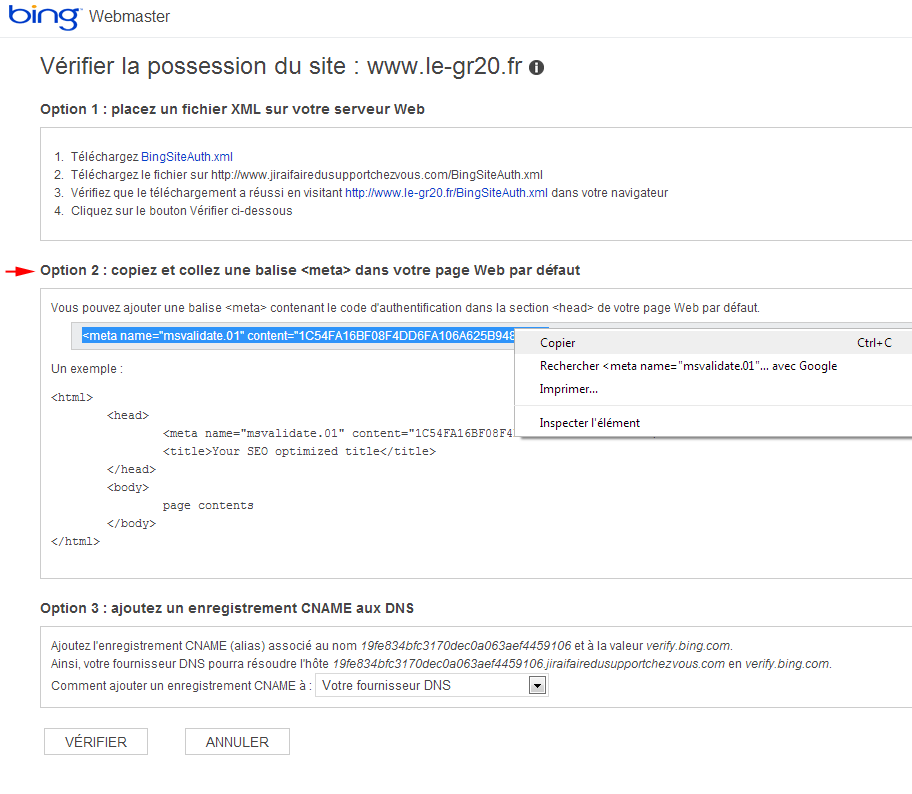912x794 pixels.
Task: Open the Webmaster header link
Action: (129, 16)
